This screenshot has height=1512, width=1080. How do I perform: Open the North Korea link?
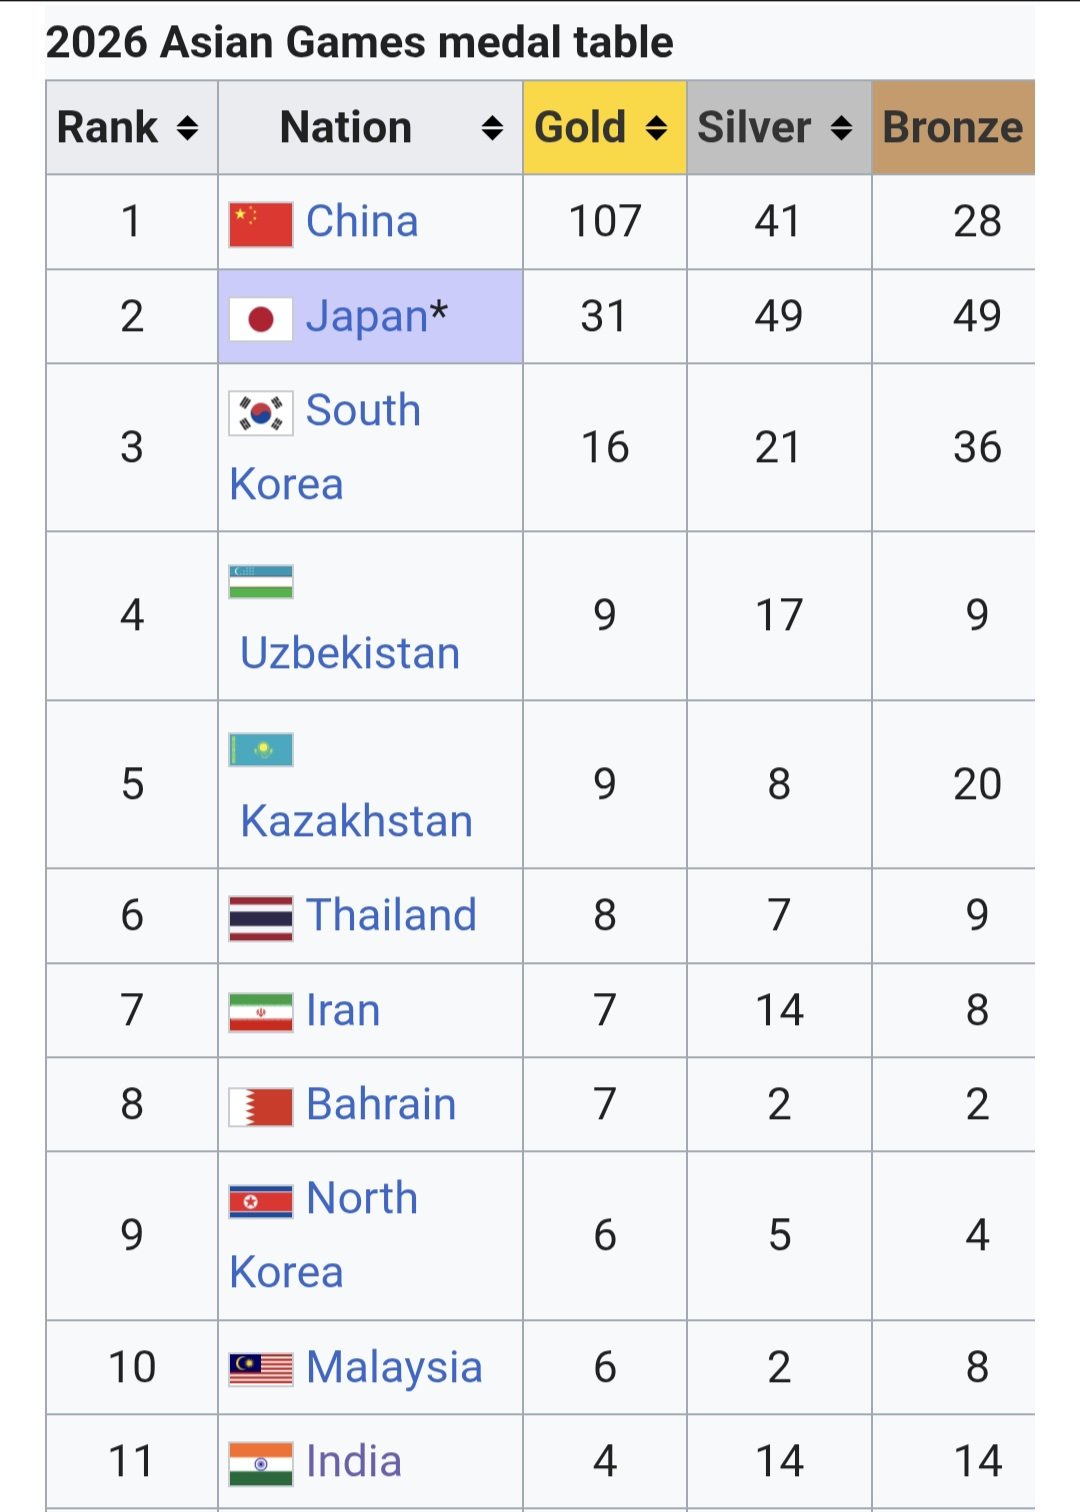[324, 1235]
